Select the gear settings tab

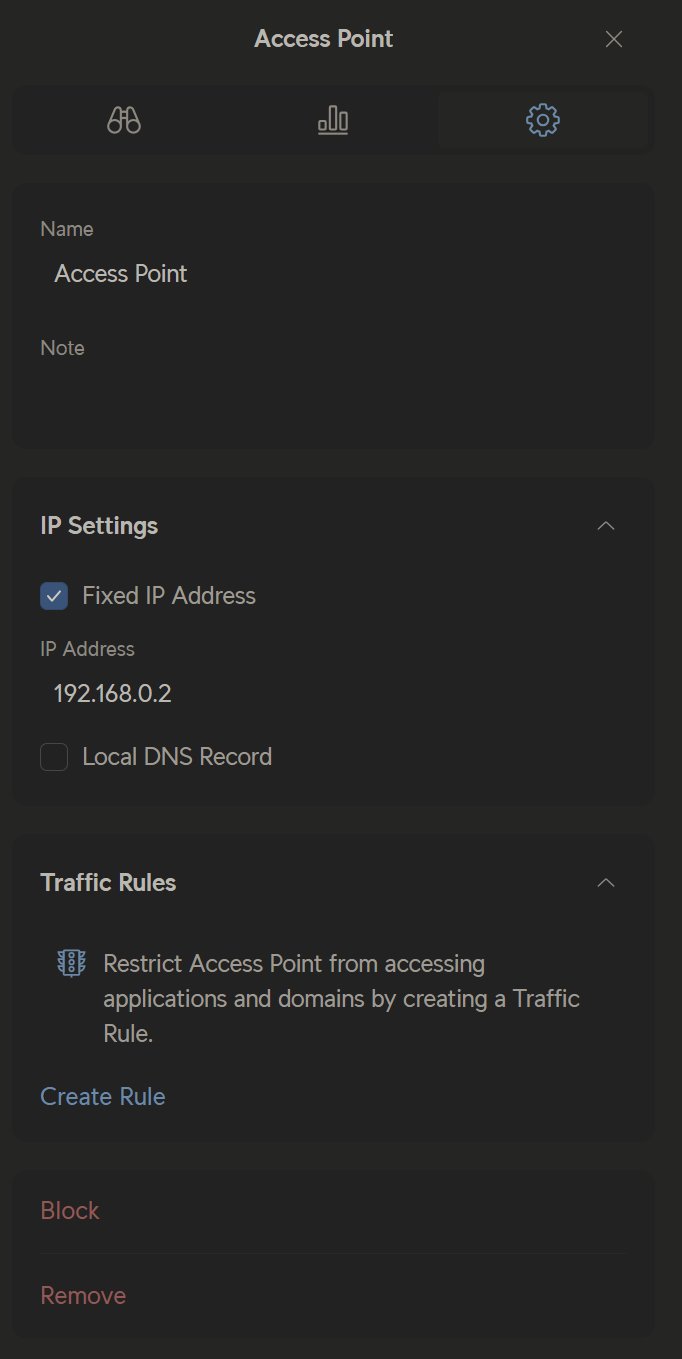[542, 121]
